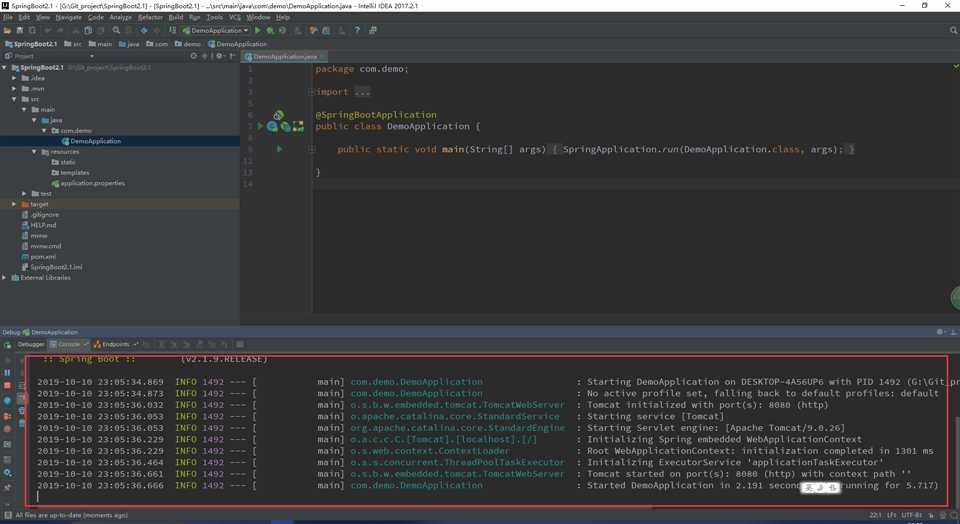This screenshot has height=524, width=960.
Task: Click the Tomcat started on port 8080 line
Action: (474, 474)
